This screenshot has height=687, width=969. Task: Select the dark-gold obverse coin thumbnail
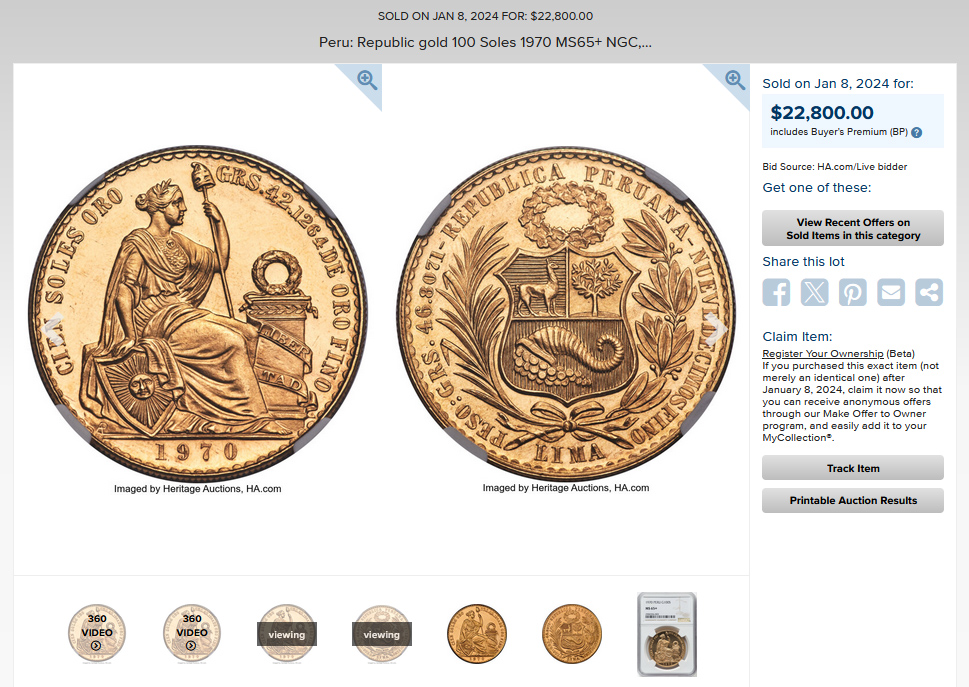coord(476,634)
